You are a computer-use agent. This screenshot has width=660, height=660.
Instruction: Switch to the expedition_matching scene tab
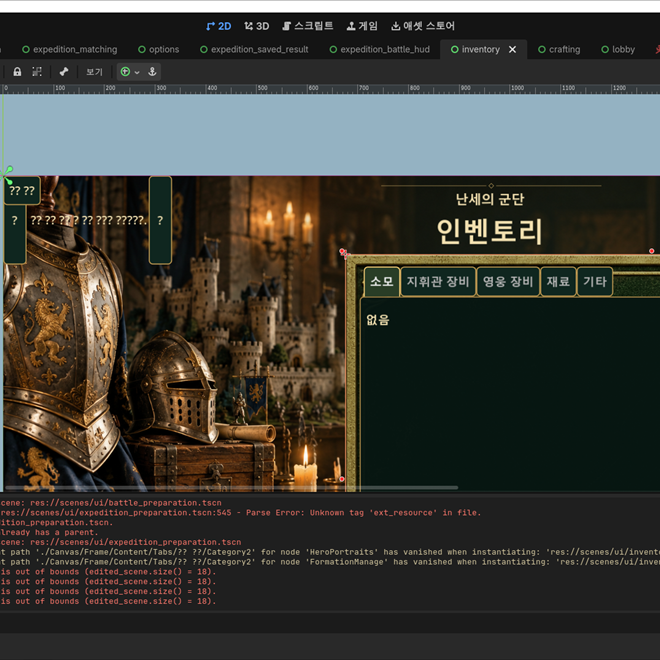coord(70,50)
